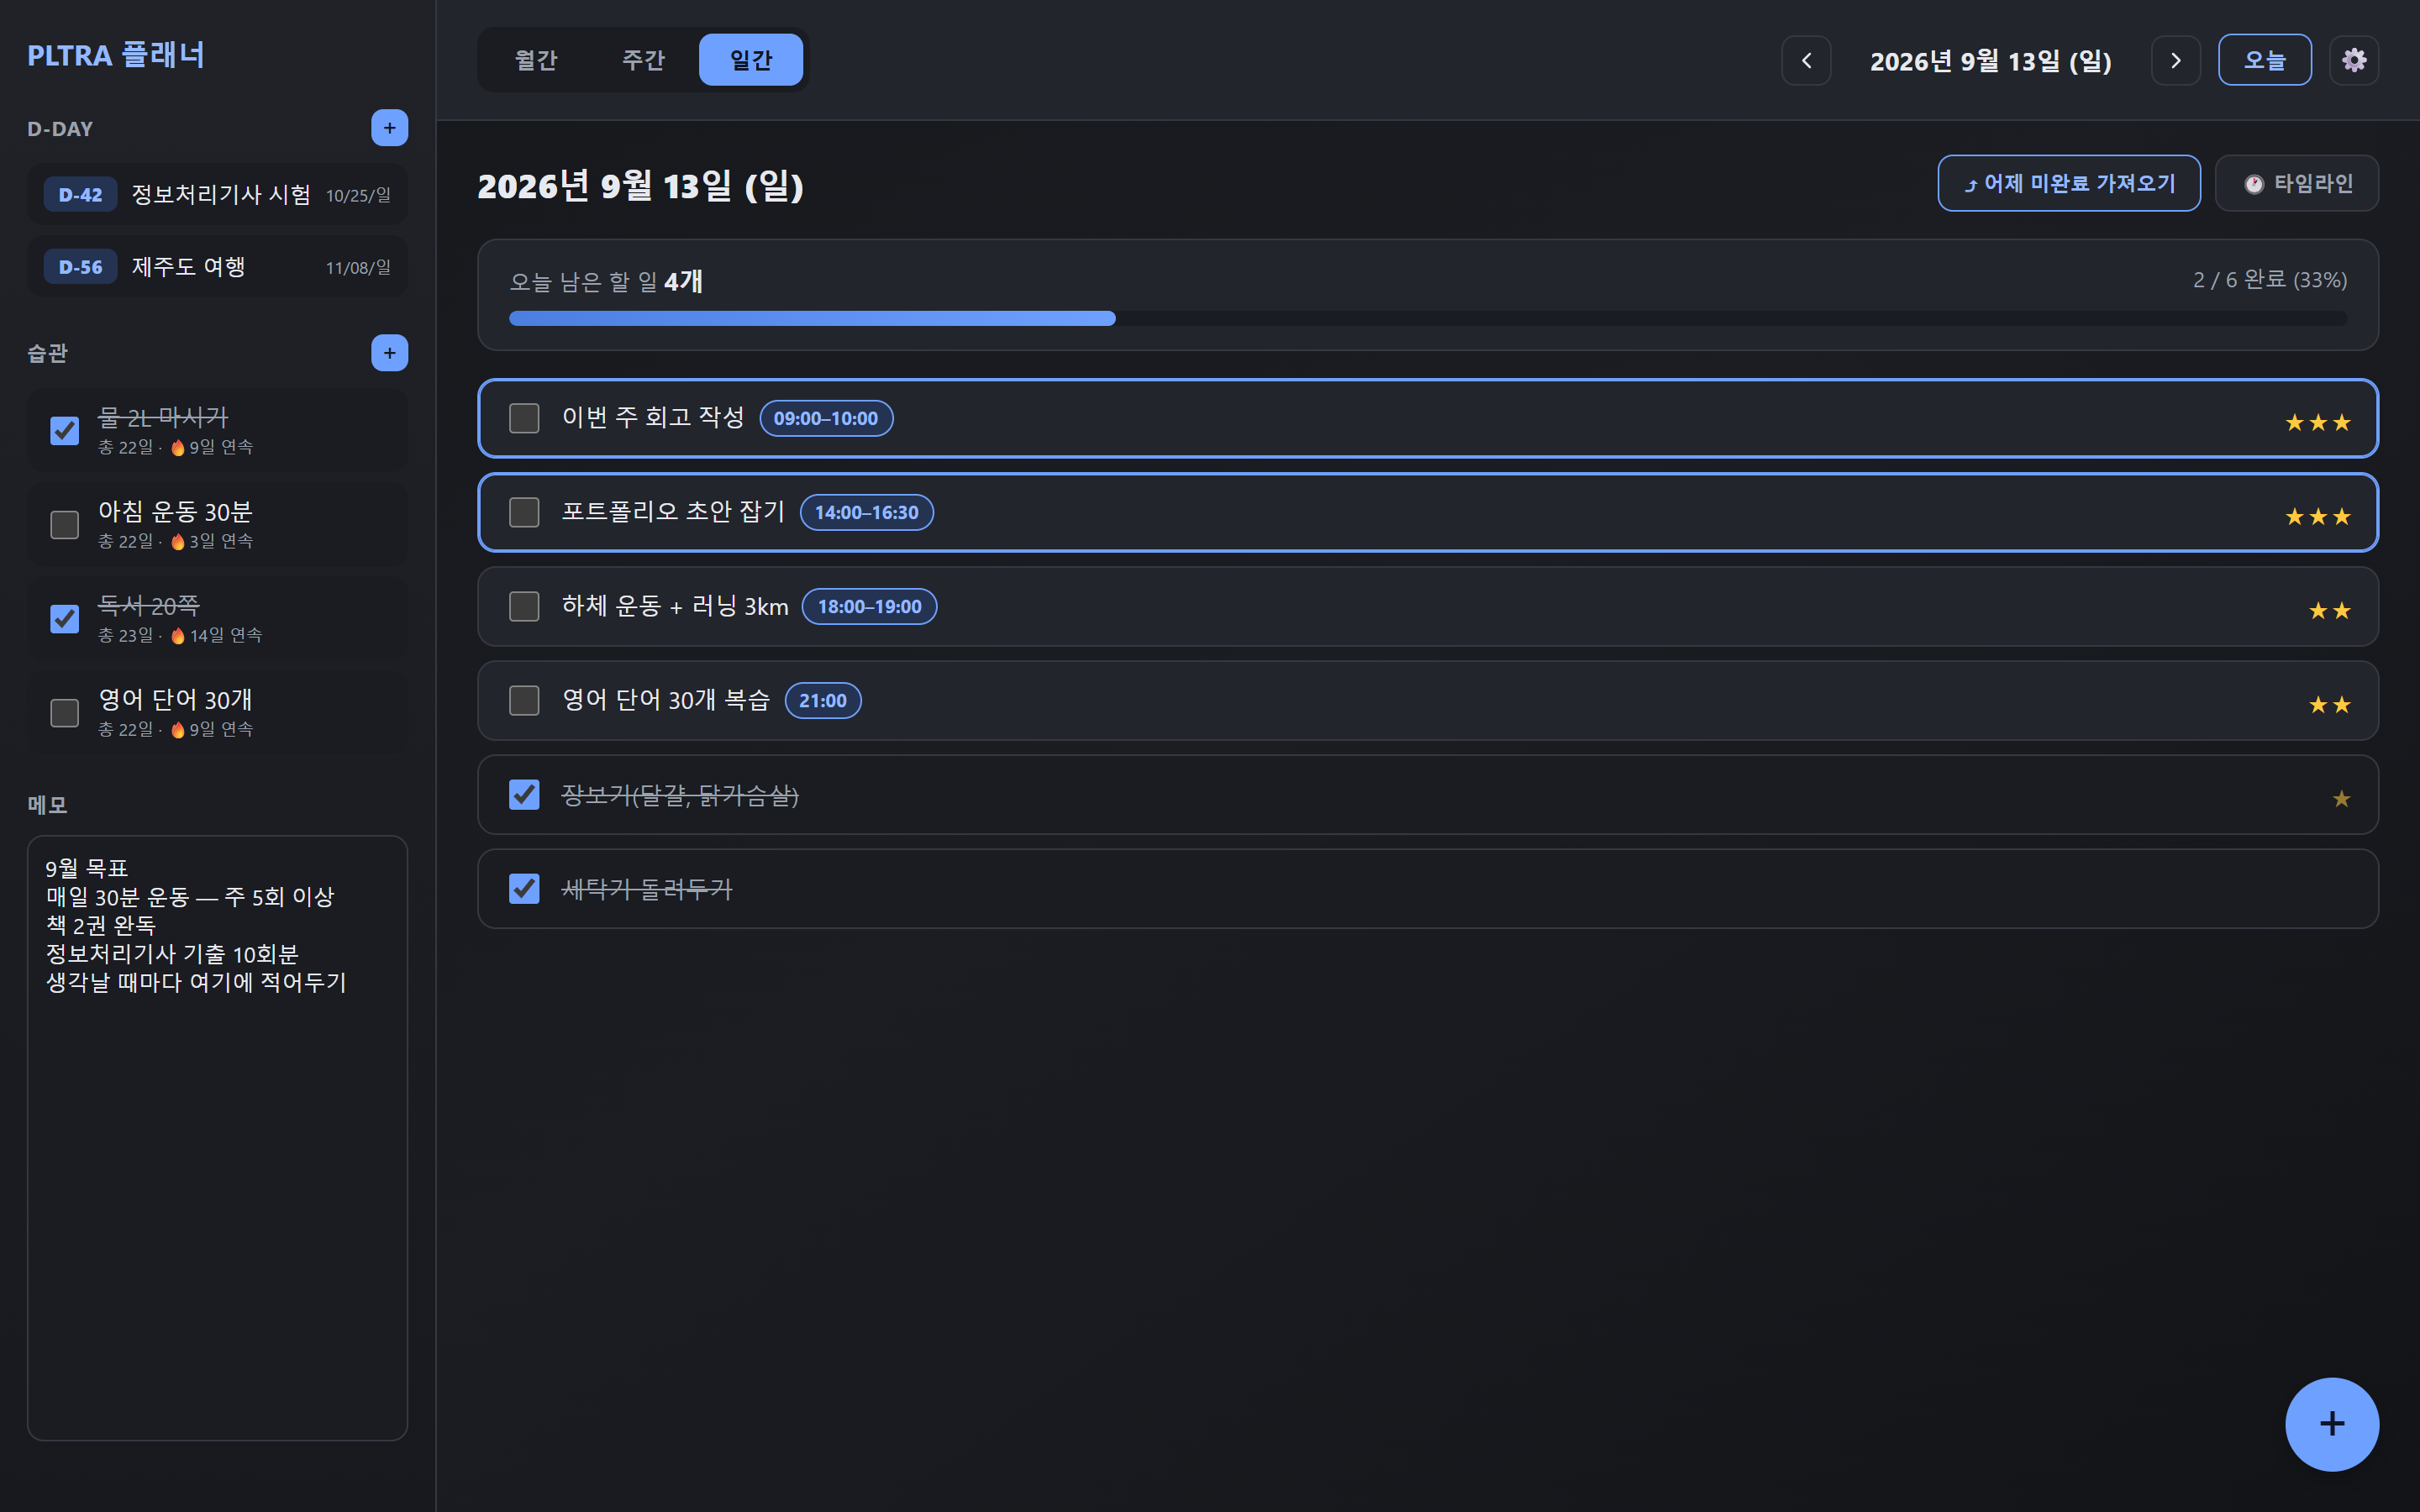Click the header date 2026년 9월 13일 (일)
The image size is (2420, 1512).
coord(1990,61)
